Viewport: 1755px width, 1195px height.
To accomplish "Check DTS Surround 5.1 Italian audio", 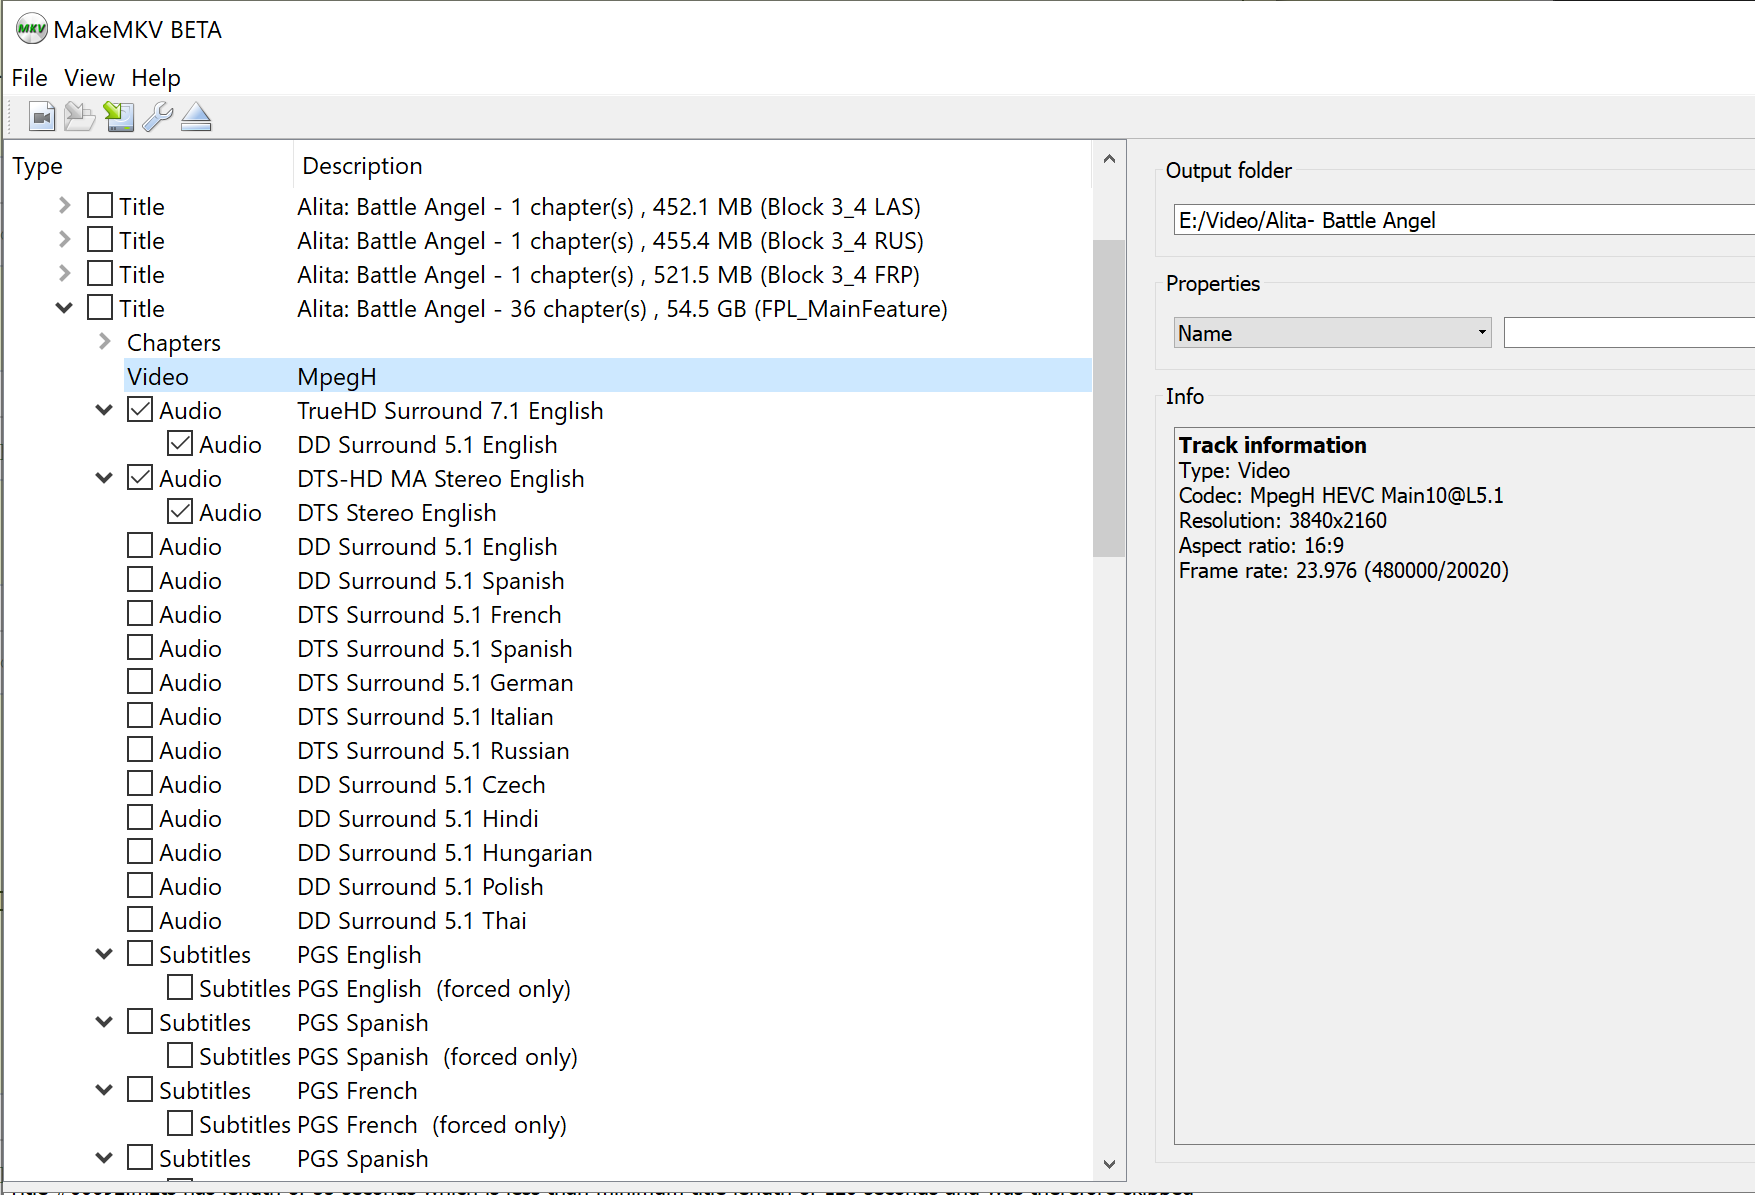I will tap(140, 716).
